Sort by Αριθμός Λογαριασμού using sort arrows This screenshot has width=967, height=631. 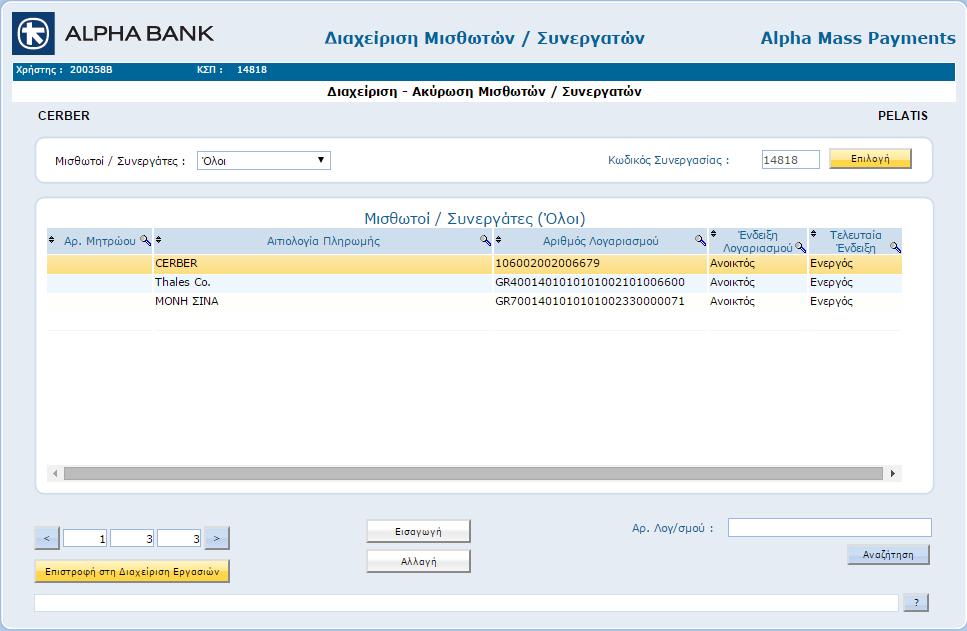point(498,240)
